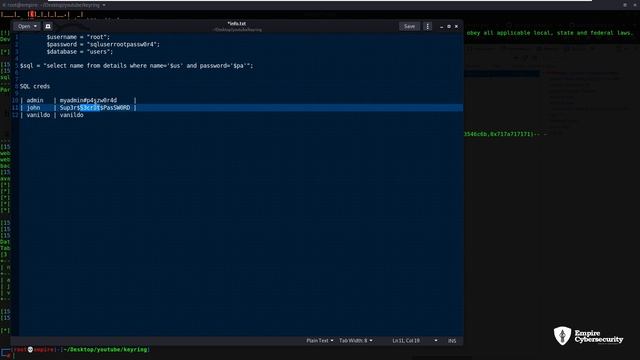Click the $password = "sqluserrootpassw0r4" line
This screenshot has height=360, width=640.
click(x=103, y=44)
